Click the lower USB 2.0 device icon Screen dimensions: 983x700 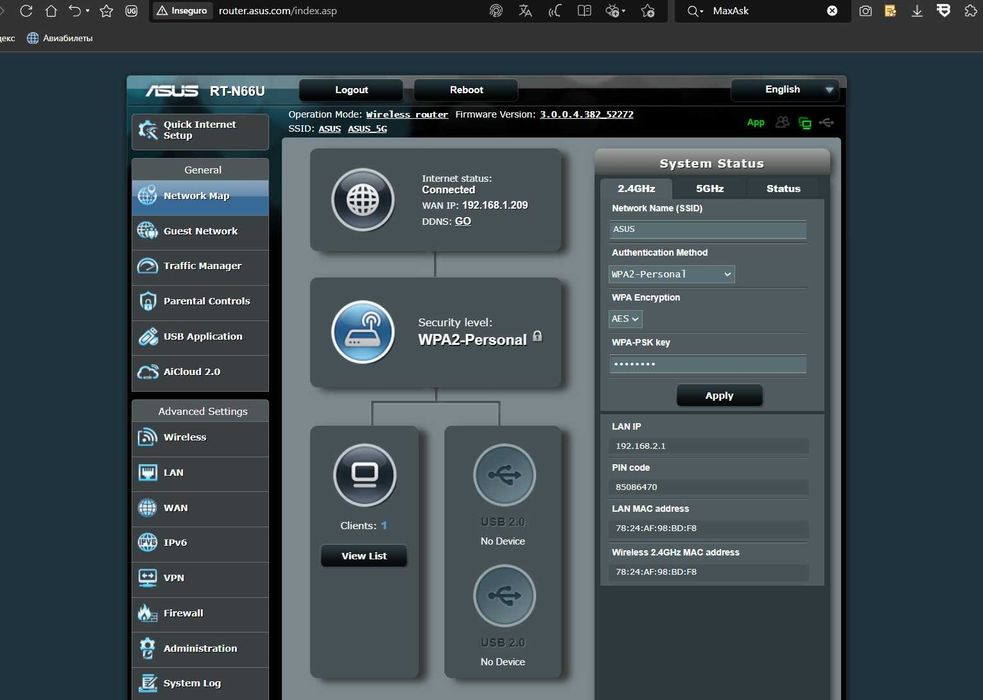click(505, 595)
